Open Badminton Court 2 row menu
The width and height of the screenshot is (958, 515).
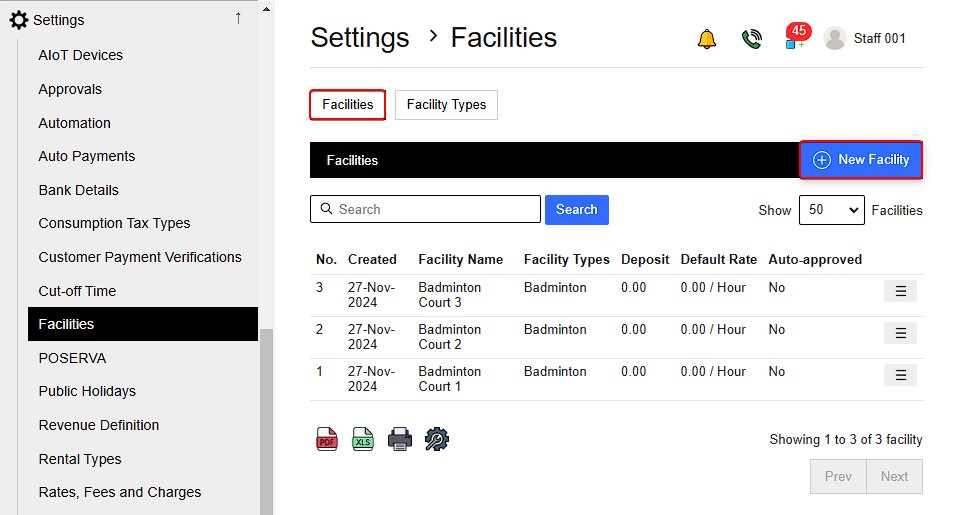point(900,333)
